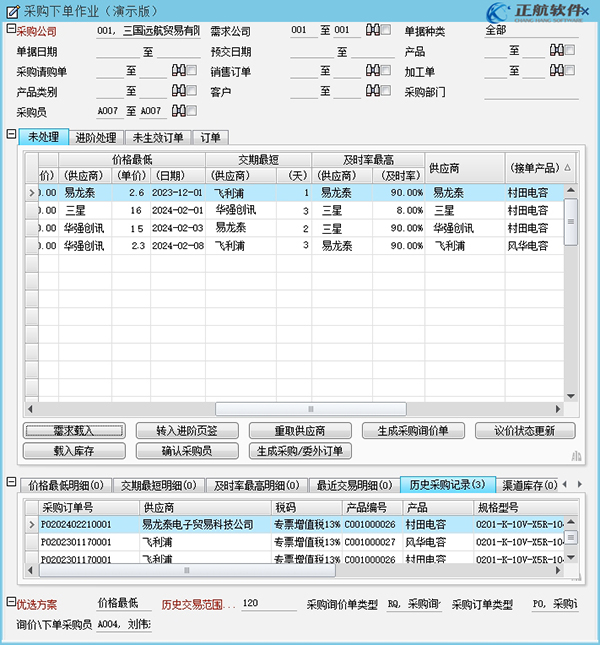Switch to the 未处理 tab
Viewport: 600px width, 645px height.
click(x=44, y=137)
